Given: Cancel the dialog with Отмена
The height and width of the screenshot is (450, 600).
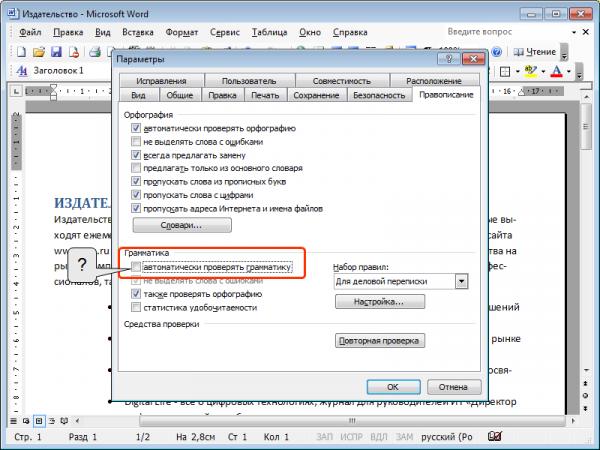Looking at the screenshot, I should (454, 387).
